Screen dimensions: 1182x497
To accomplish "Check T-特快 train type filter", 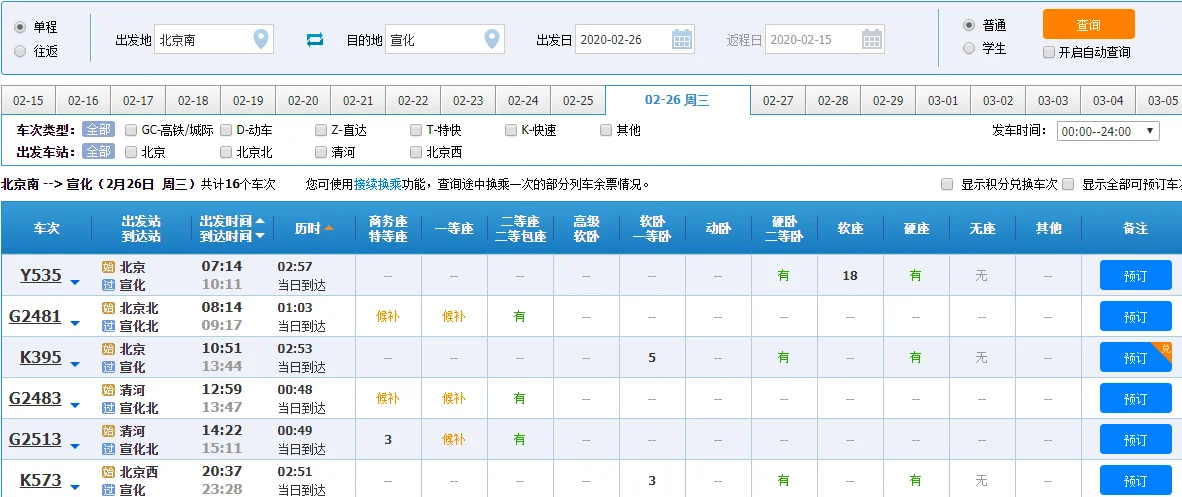I will [x=416, y=130].
